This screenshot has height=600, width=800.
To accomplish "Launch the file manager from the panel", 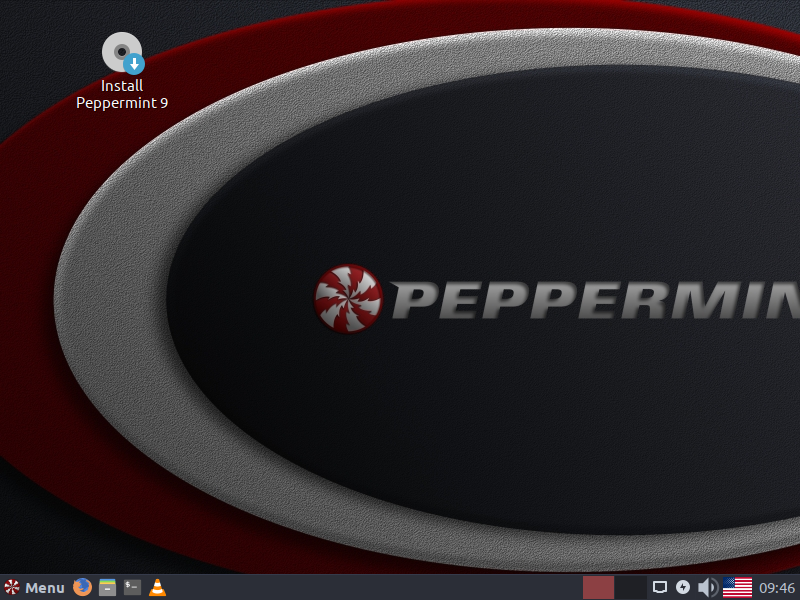I will [x=108, y=588].
